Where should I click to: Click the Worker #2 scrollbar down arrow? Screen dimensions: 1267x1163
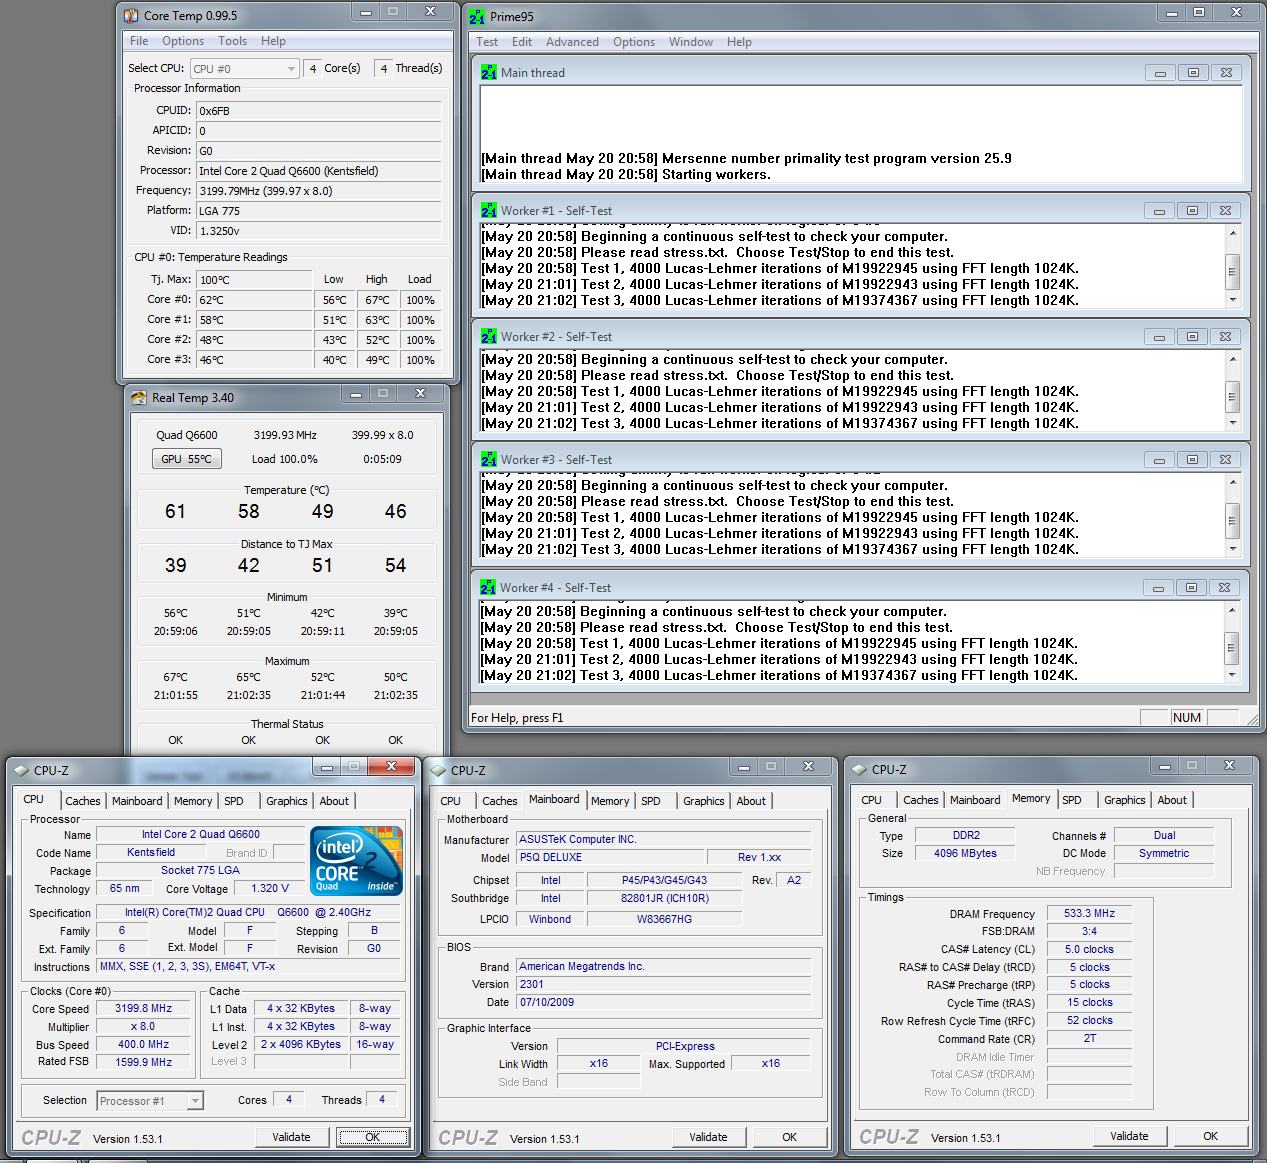[x=1233, y=423]
